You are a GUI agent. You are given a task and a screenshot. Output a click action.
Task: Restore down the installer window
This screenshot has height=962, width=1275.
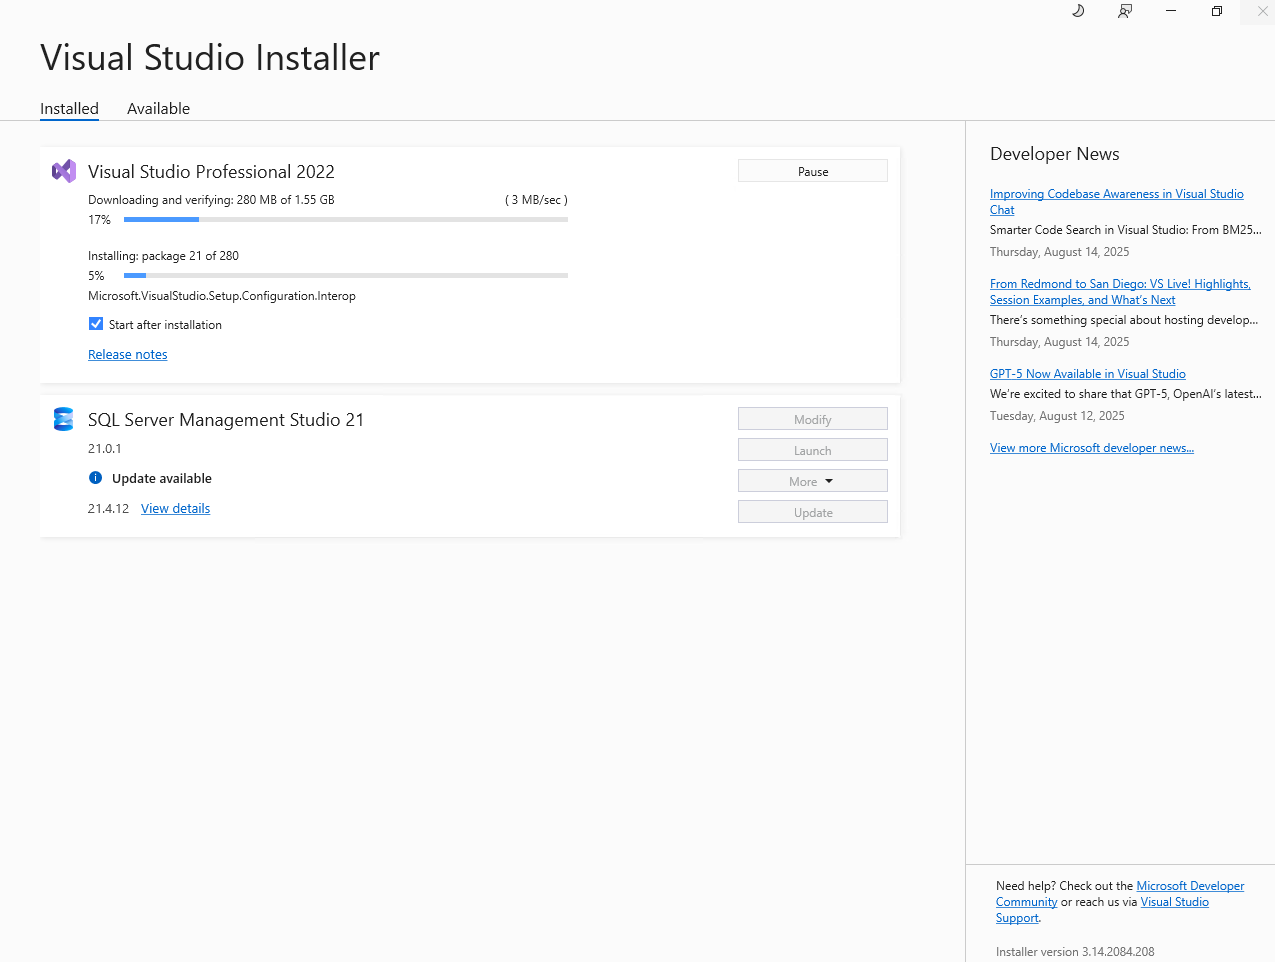[x=1217, y=11]
